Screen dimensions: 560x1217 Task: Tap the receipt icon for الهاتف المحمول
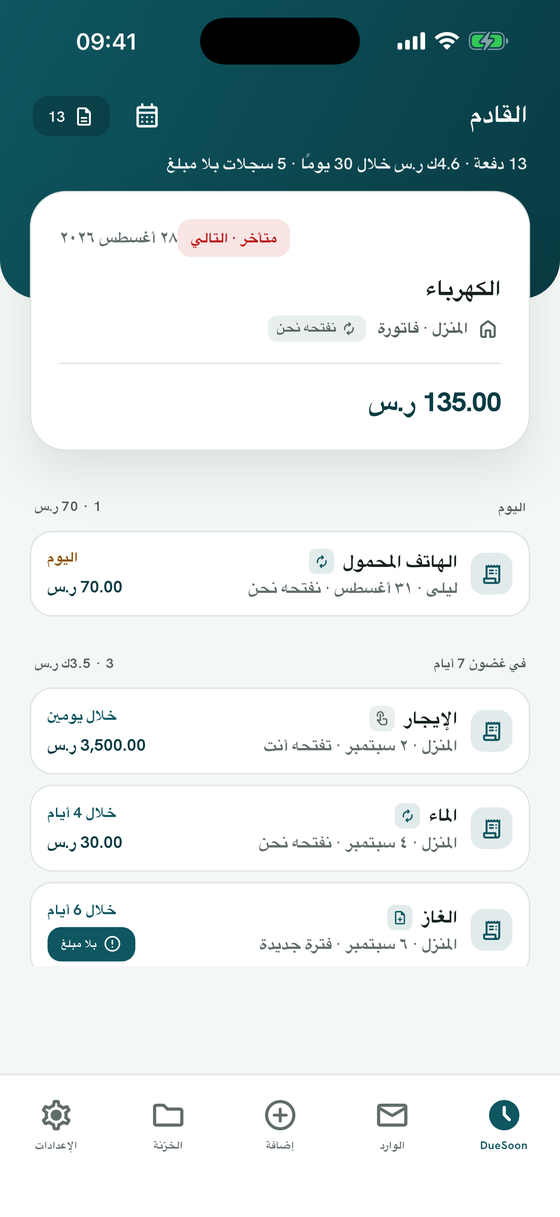pos(491,573)
